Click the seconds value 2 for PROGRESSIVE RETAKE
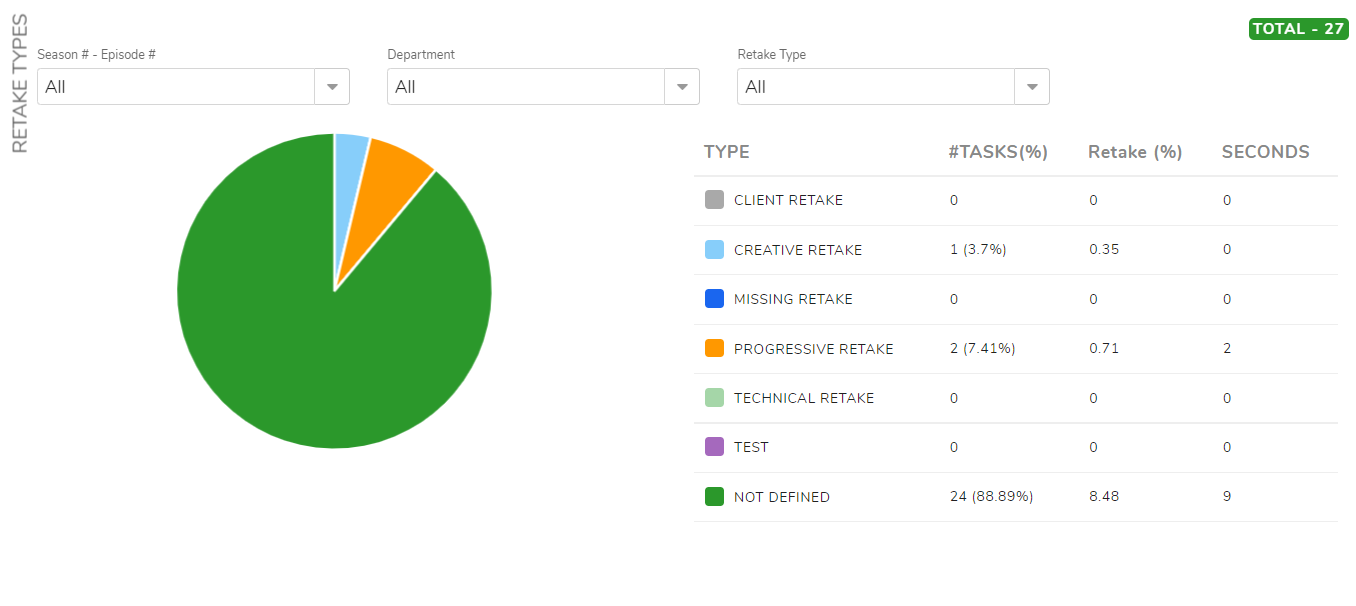Viewport: 1356px width, 606px height. 1227,349
